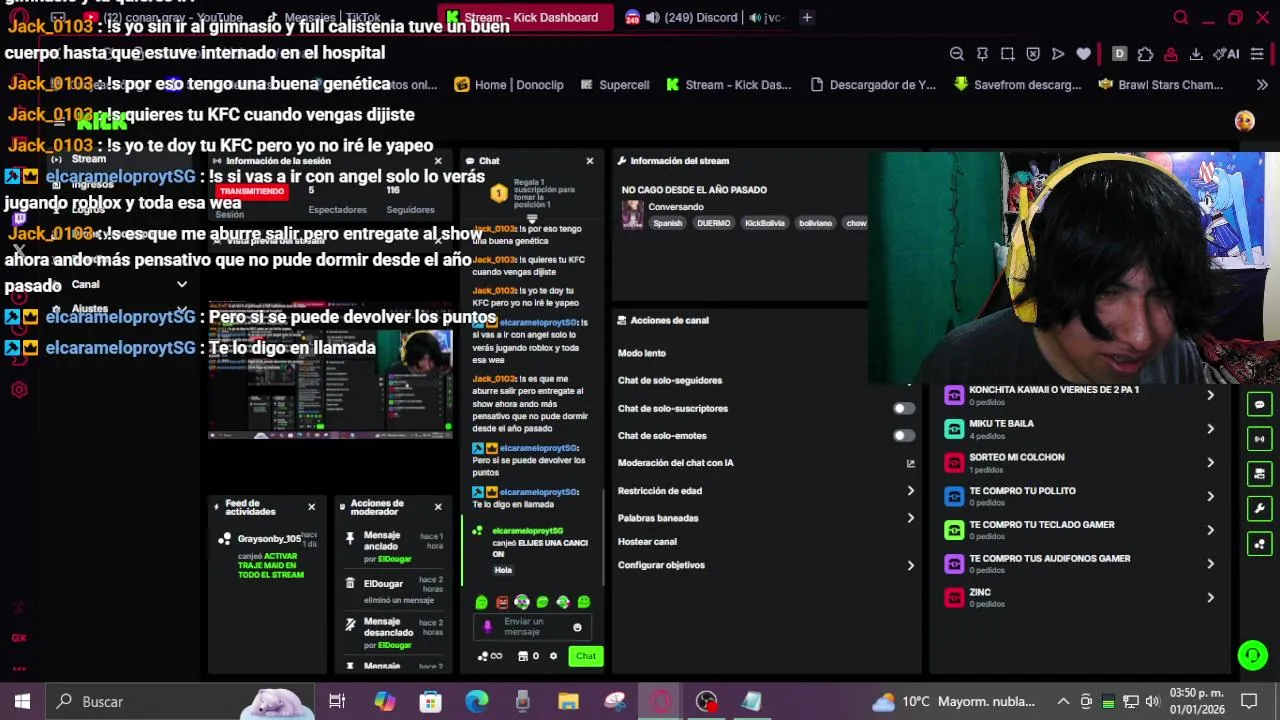Expand Configurar objetivos option
The width and height of the screenshot is (1280, 720).
(x=910, y=565)
